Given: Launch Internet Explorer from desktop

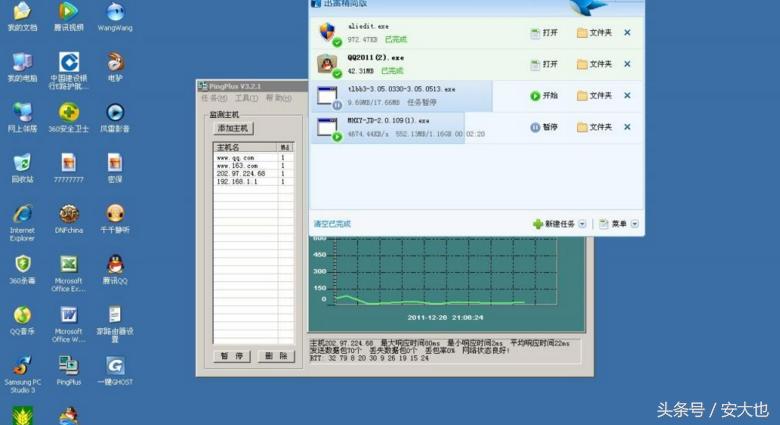Looking at the screenshot, I should click(x=22, y=222).
